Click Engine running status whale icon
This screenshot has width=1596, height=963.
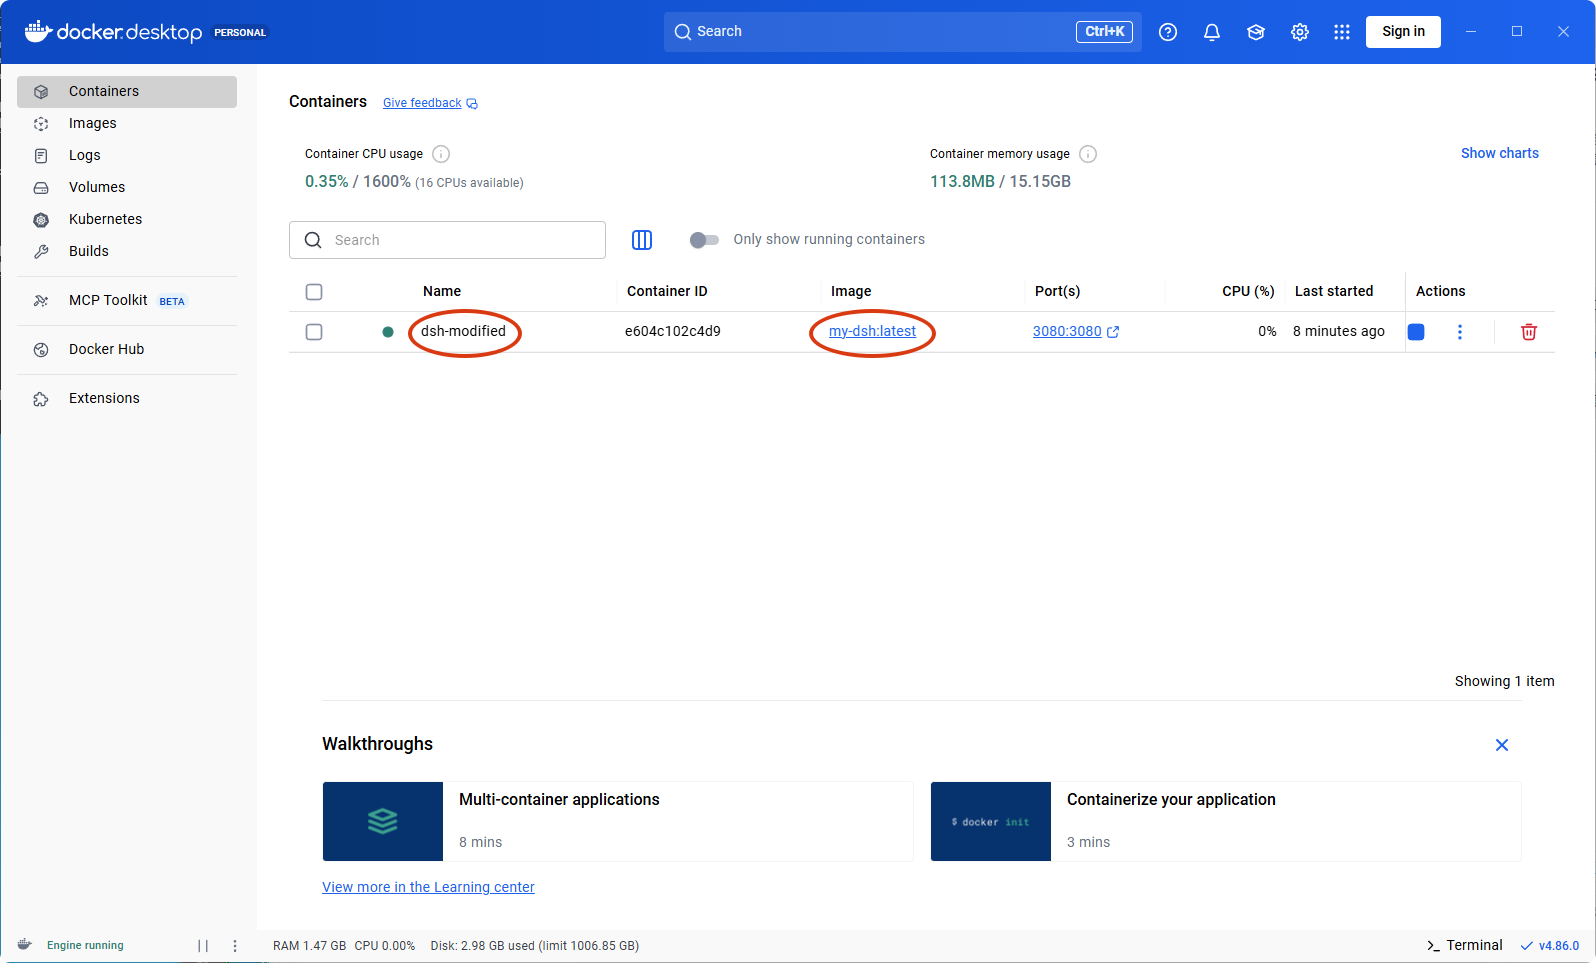coord(25,945)
